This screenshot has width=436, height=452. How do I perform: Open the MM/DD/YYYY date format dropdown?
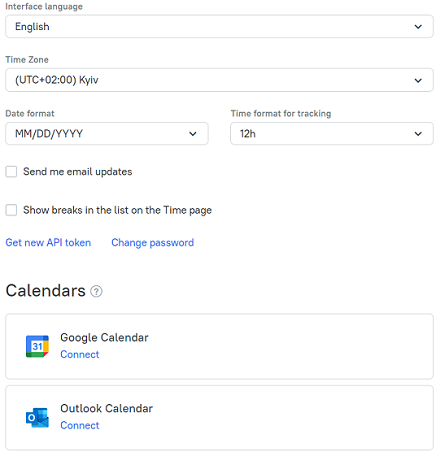click(x=107, y=134)
